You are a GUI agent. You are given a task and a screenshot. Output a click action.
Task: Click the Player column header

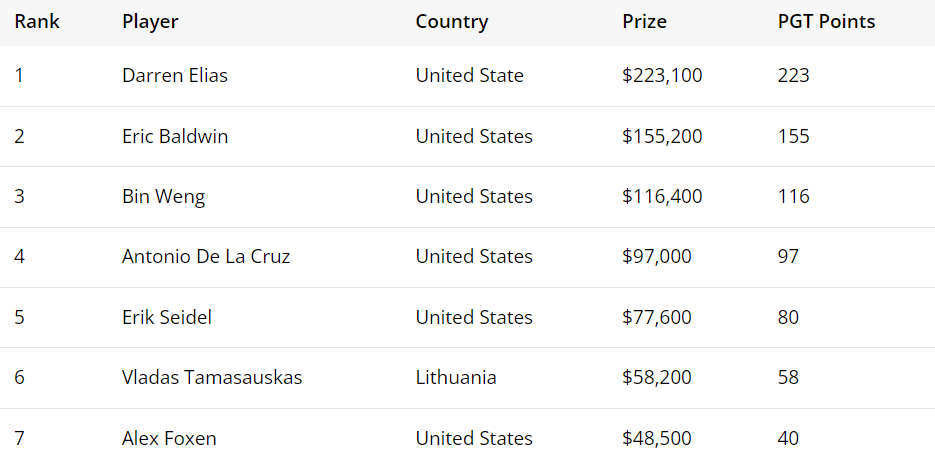[x=150, y=22]
